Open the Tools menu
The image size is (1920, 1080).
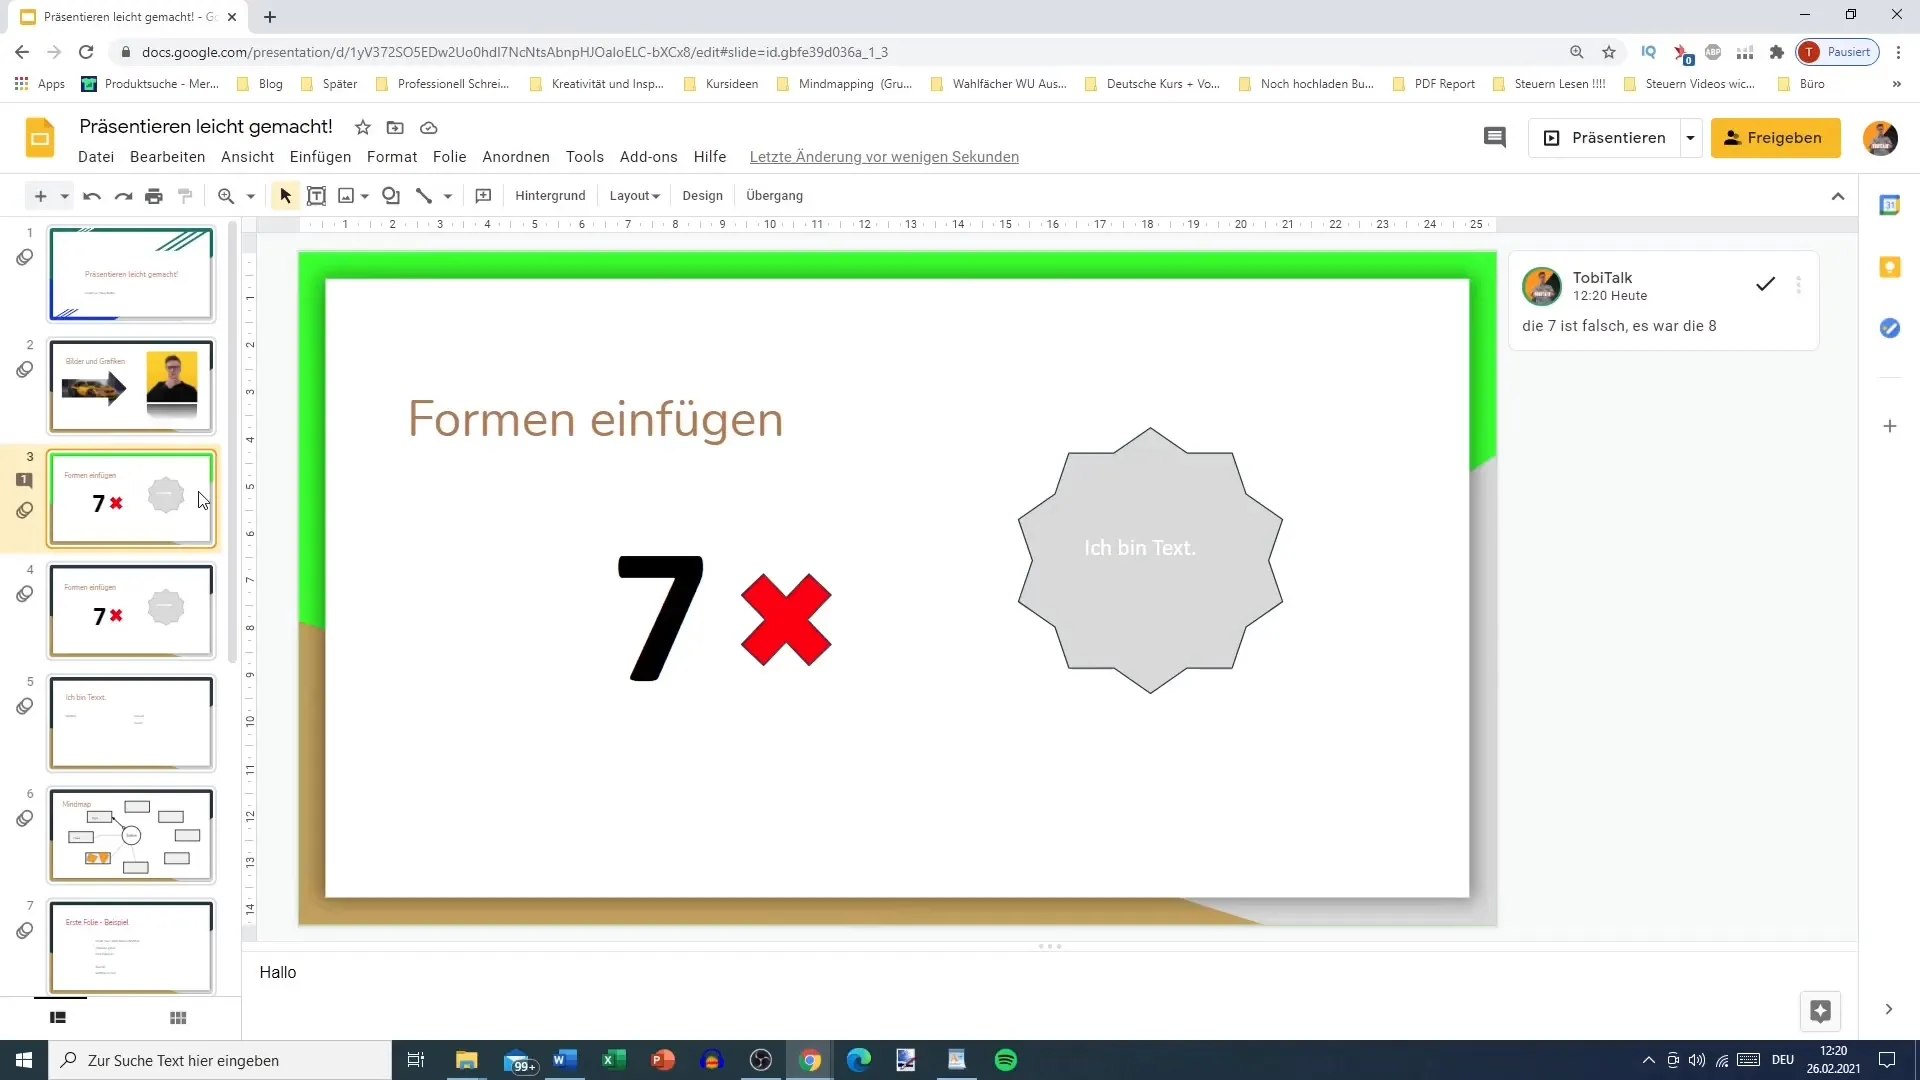point(584,157)
